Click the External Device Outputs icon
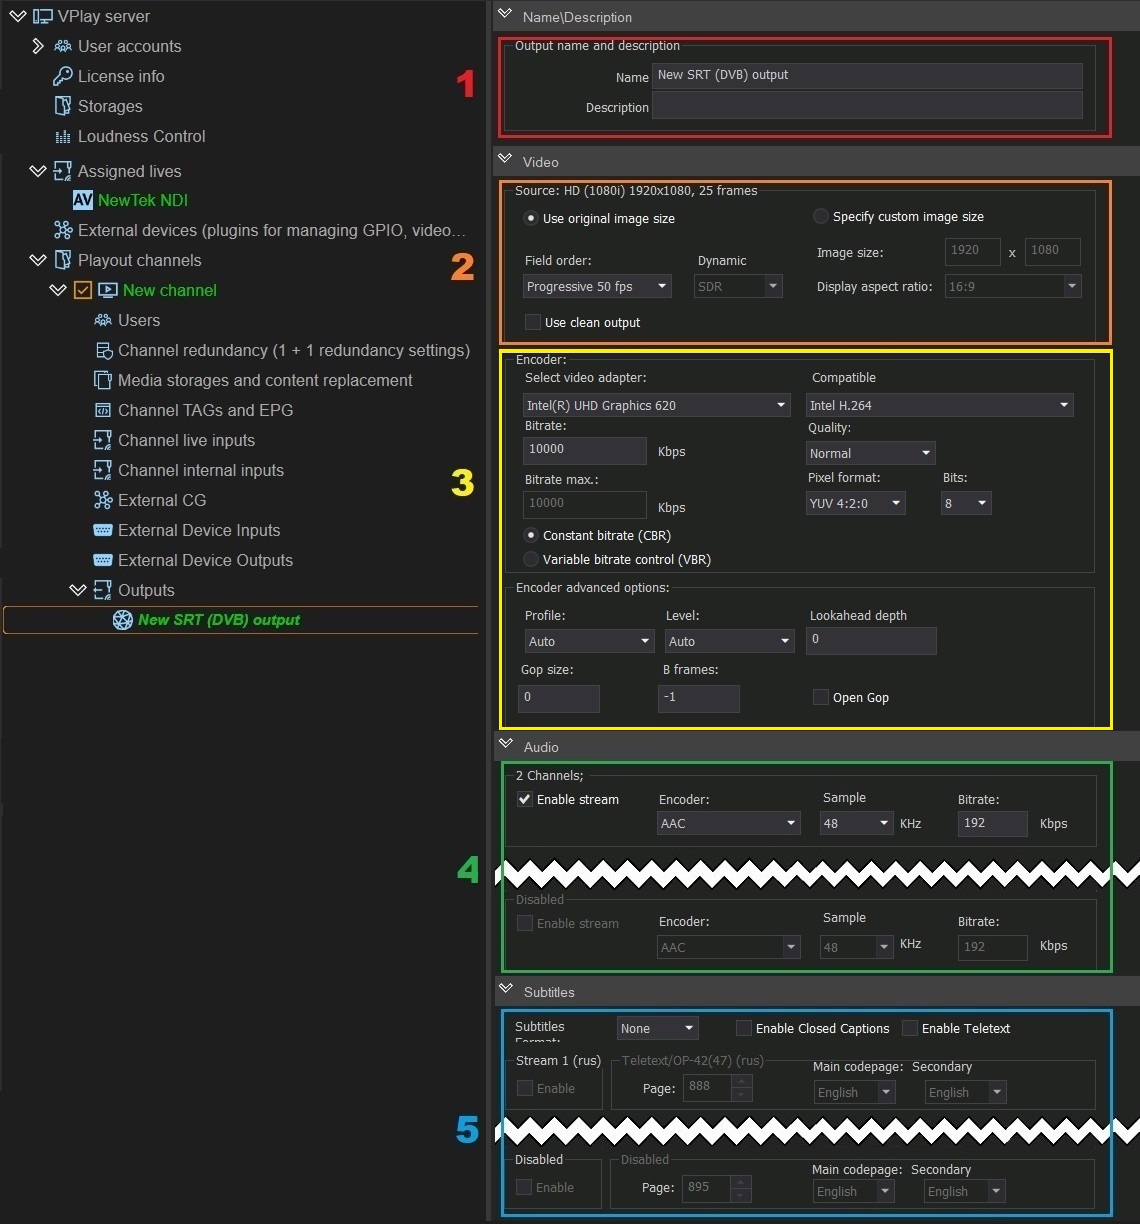This screenshot has height=1224, width=1140. (102, 560)
